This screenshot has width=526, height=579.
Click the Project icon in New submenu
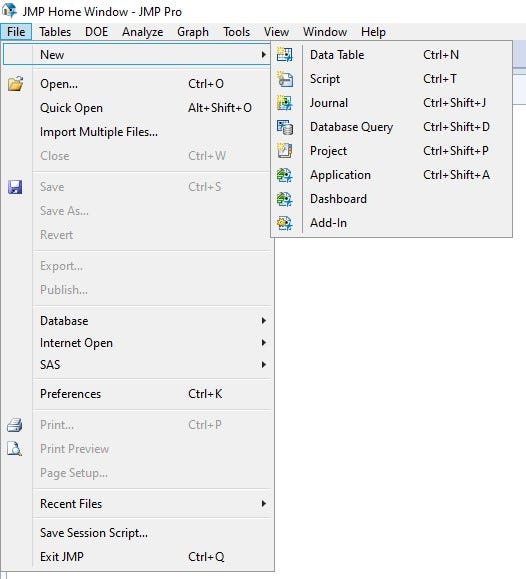(x=285, y=151)
